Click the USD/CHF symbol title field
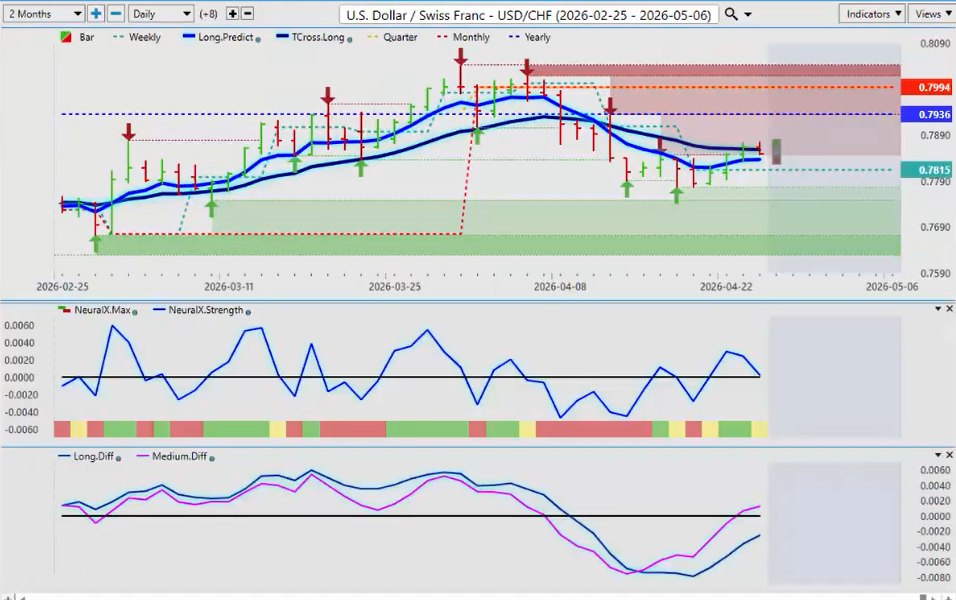Viewport: 956px width, 600px height. pyautogui.click(x=527, y=14)
